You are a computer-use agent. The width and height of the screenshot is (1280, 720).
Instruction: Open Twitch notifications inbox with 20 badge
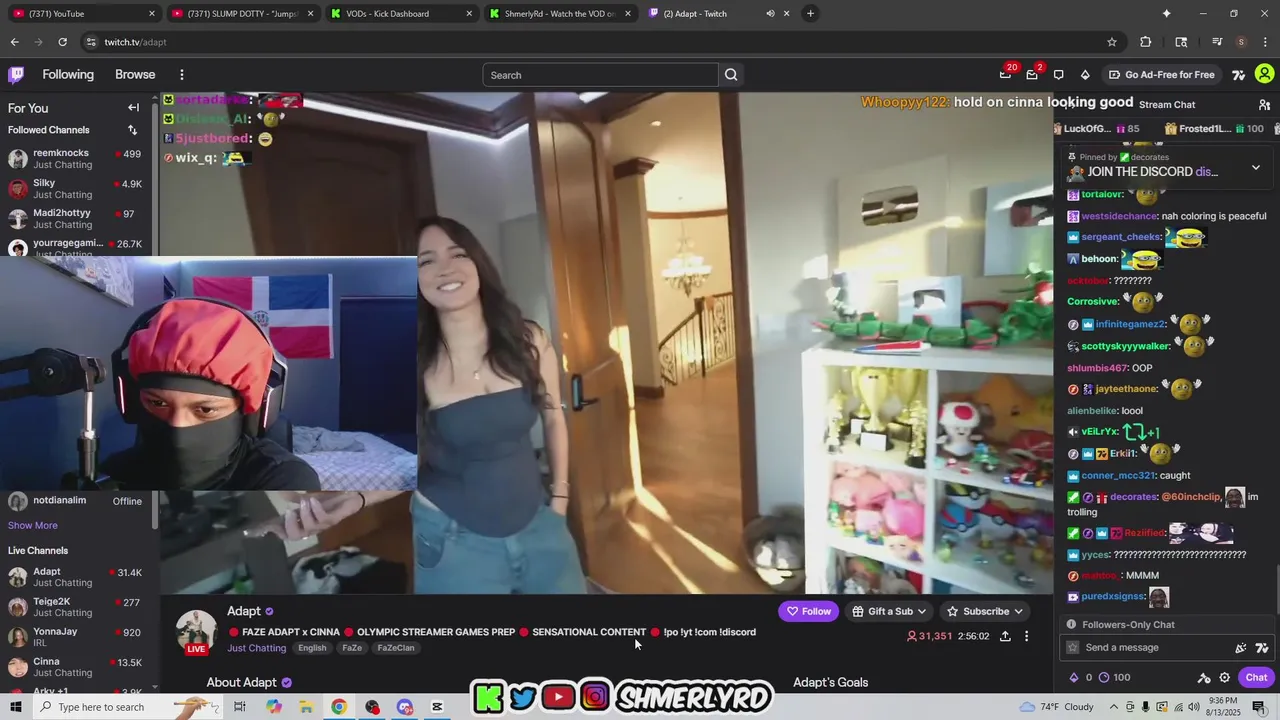(x=1005, y=75)
